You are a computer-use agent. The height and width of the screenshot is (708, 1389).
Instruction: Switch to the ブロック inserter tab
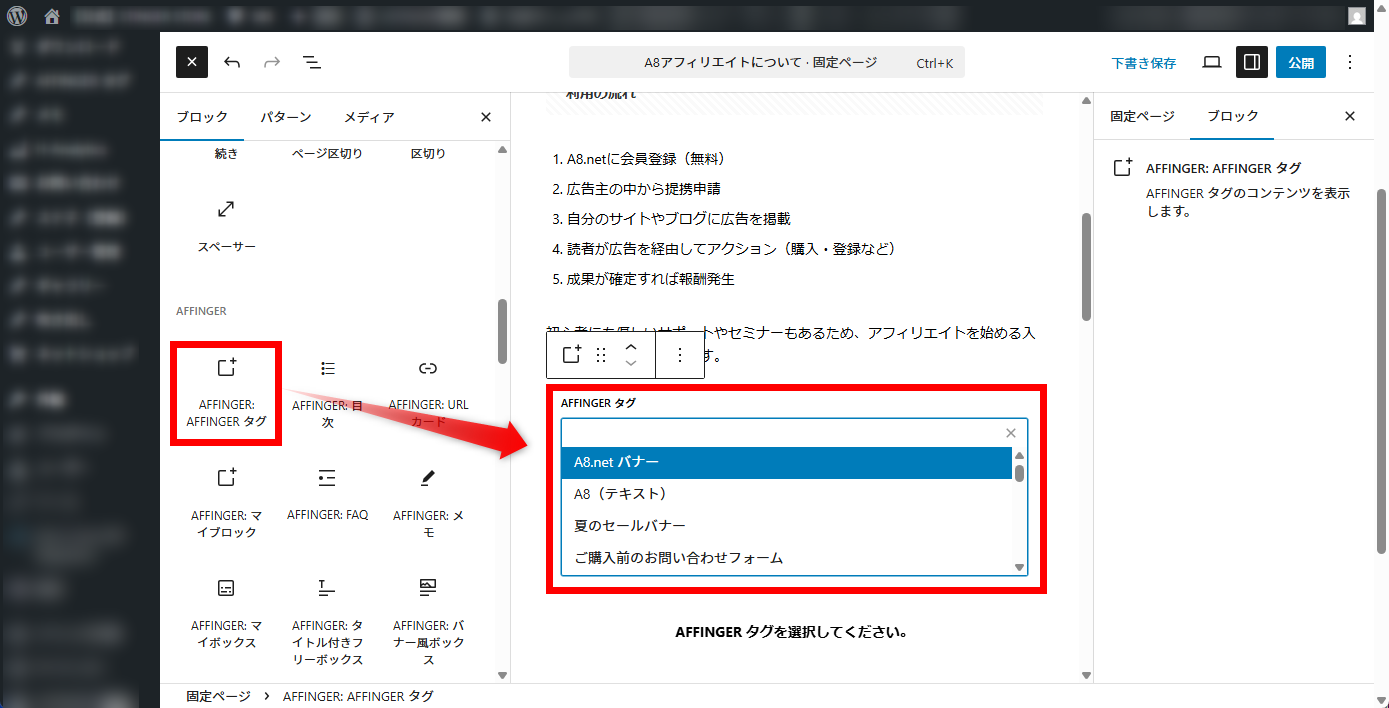coord(202,117)
